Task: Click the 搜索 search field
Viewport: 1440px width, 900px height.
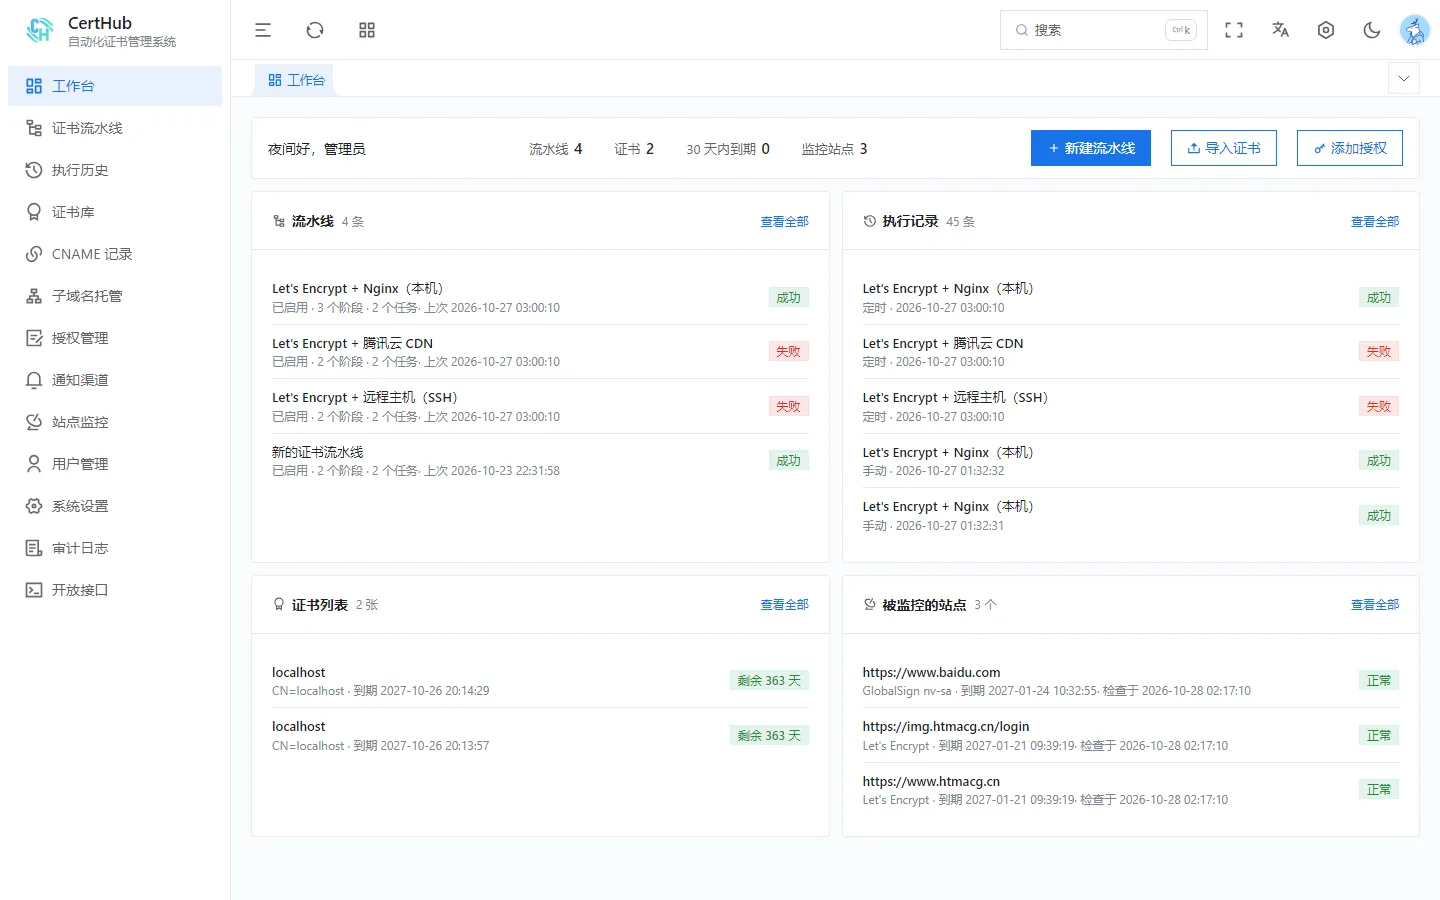Action: click(1103, 30)
